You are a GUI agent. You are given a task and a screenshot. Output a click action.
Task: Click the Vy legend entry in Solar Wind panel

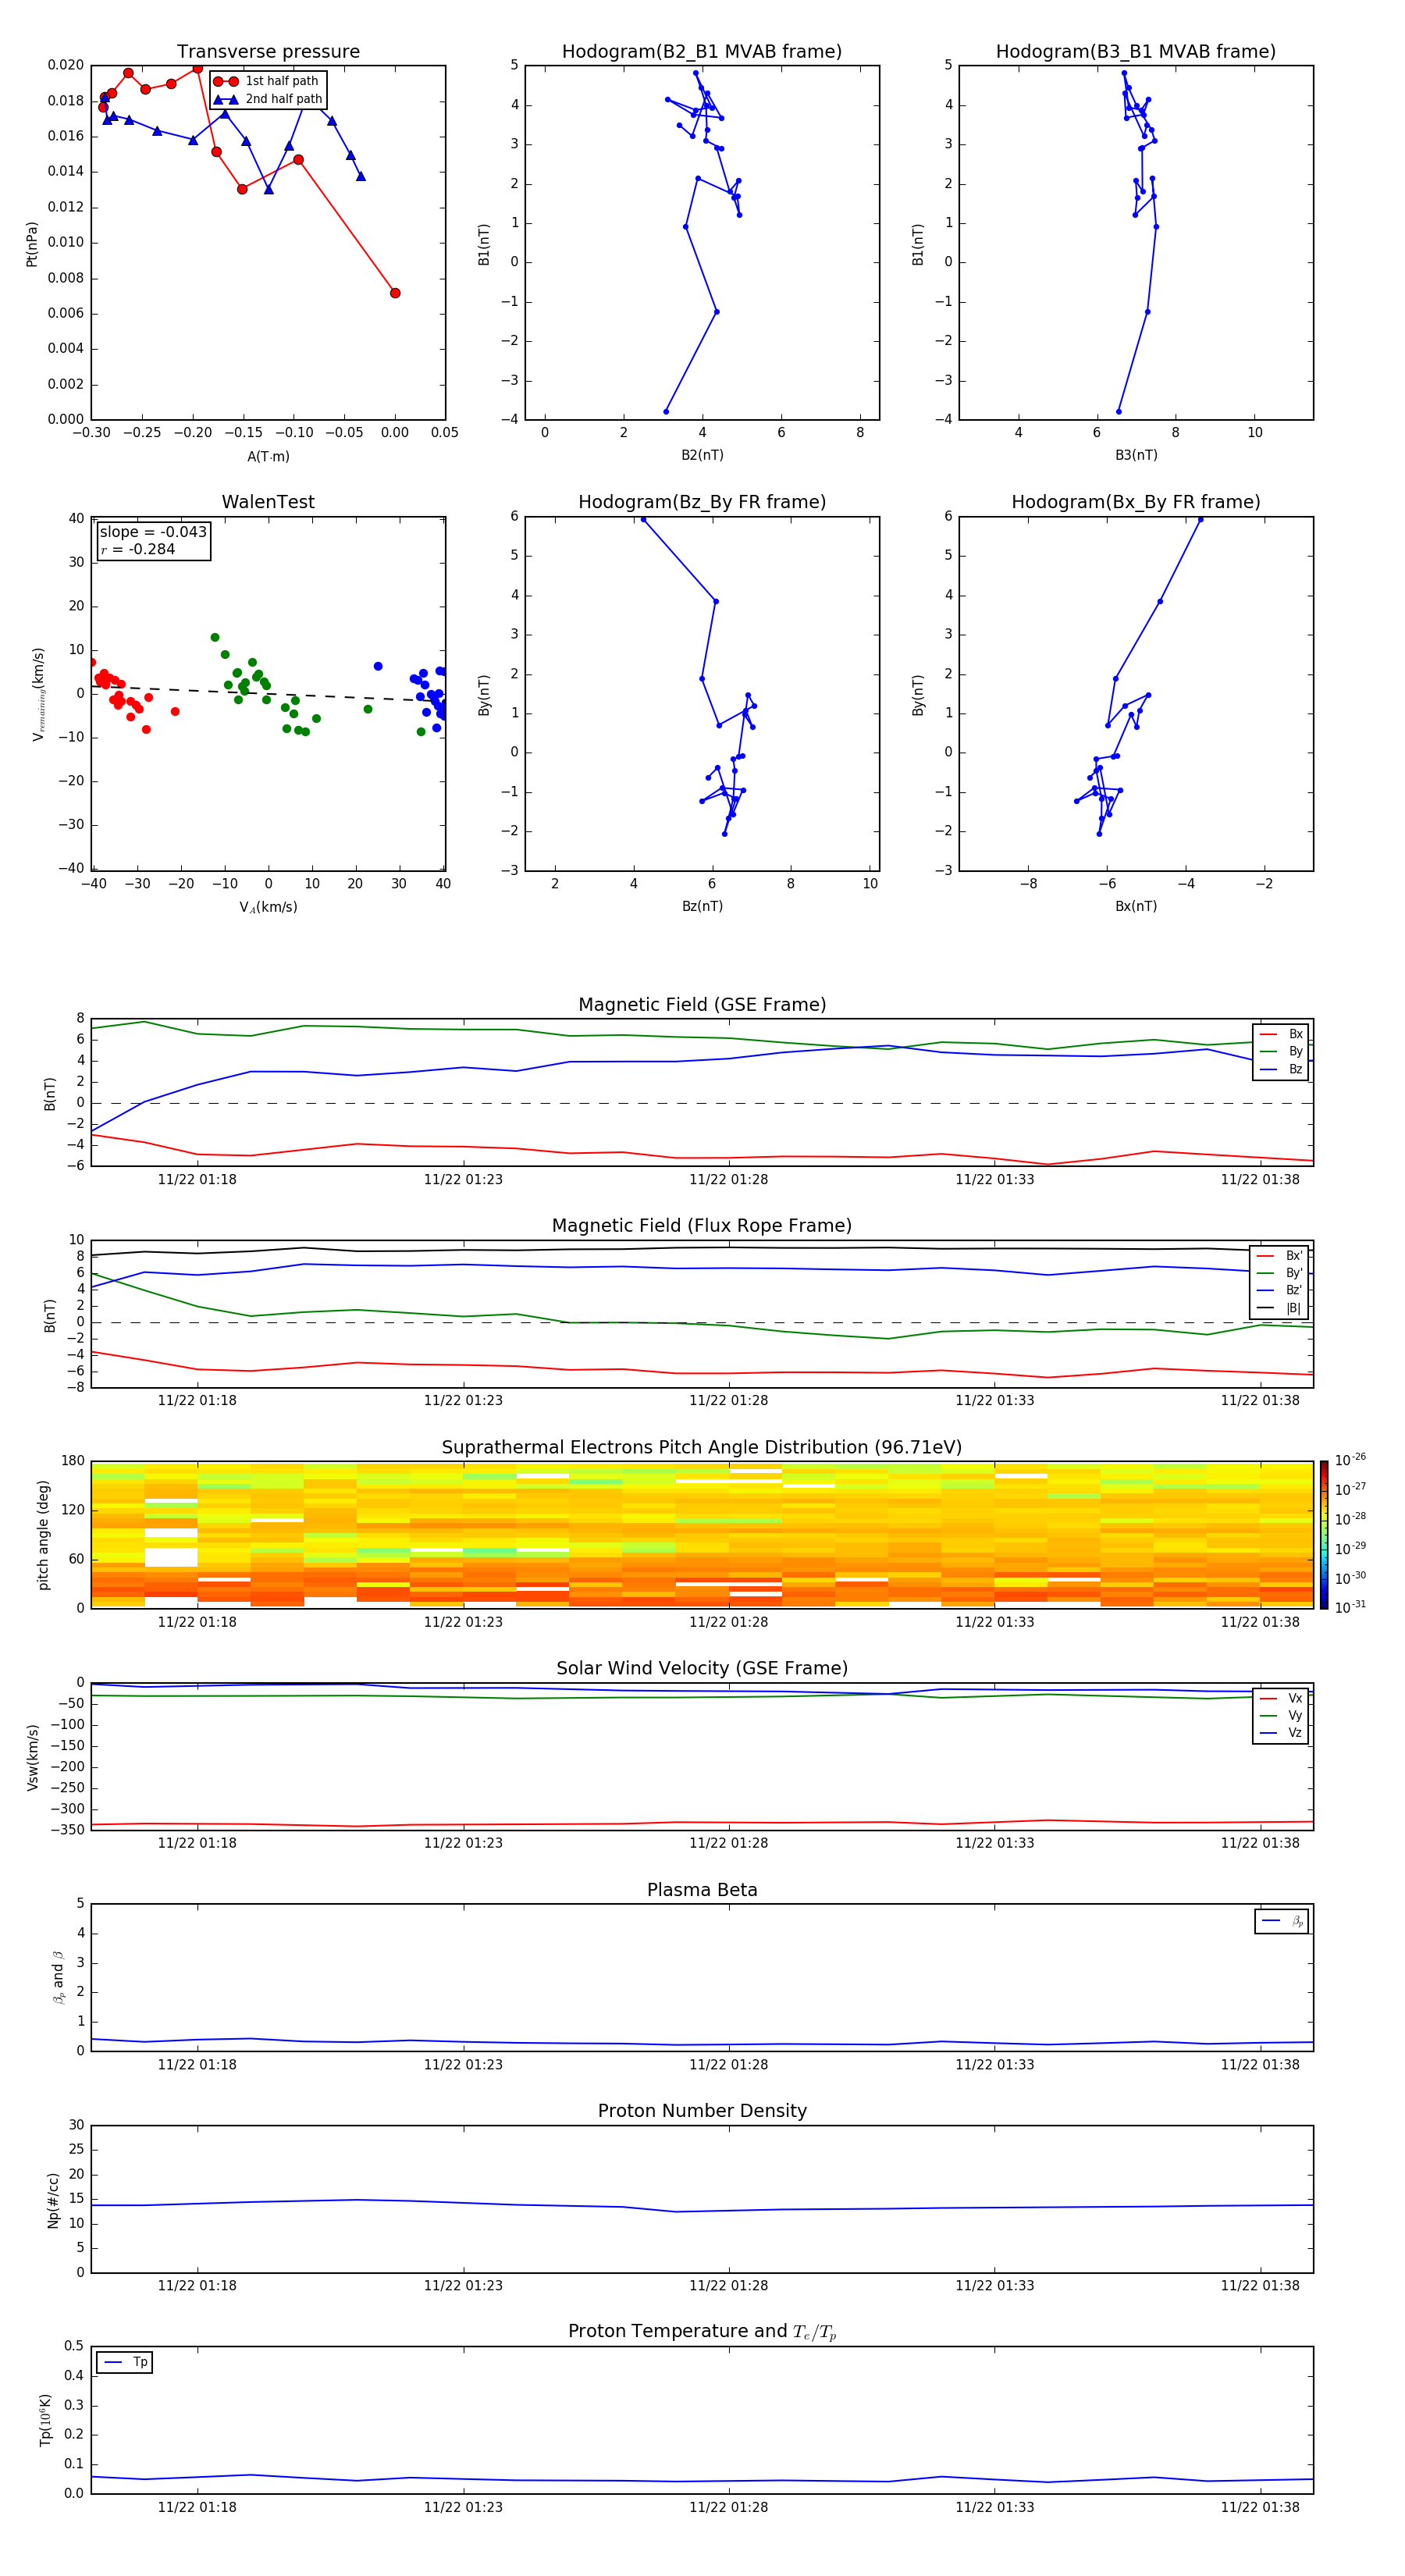tap(1281, 1716)
